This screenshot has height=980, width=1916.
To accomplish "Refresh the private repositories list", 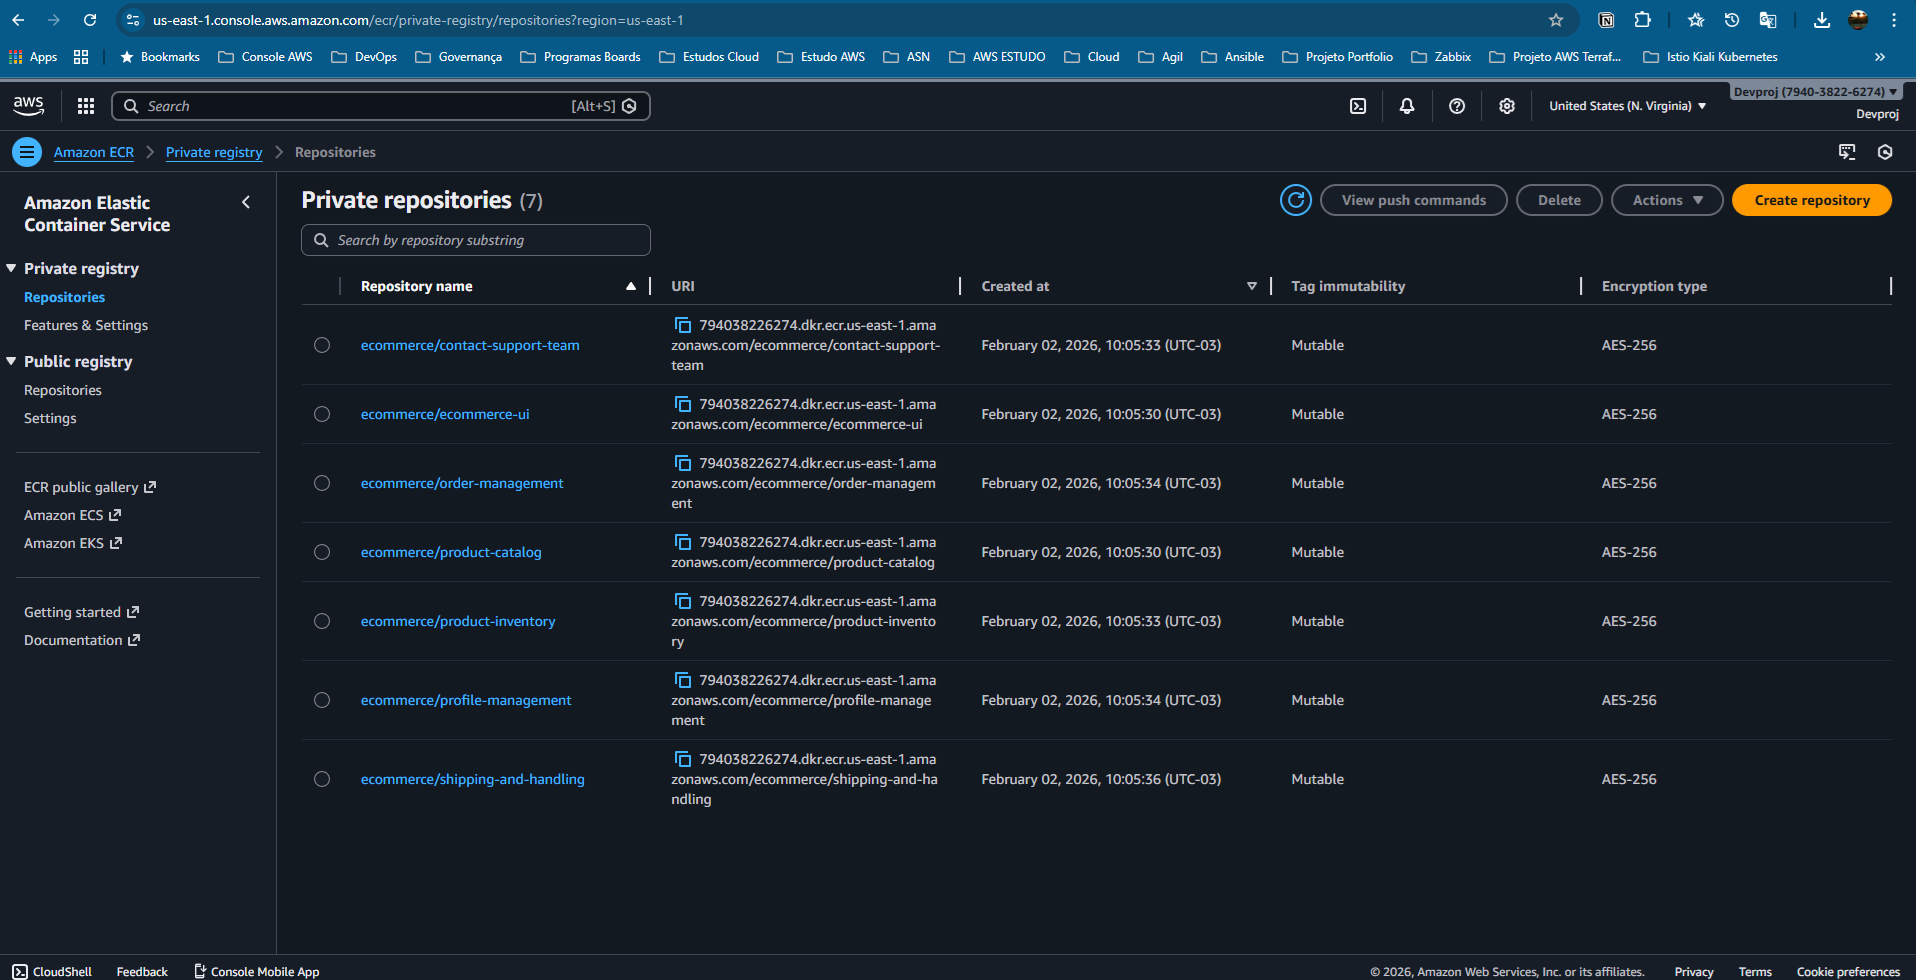I will coord(1296,200).
